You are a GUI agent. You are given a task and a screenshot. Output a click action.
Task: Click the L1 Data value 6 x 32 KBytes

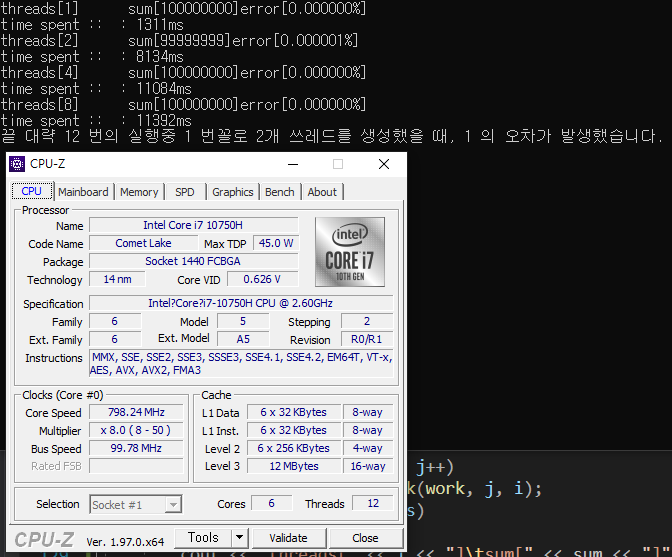294,412
